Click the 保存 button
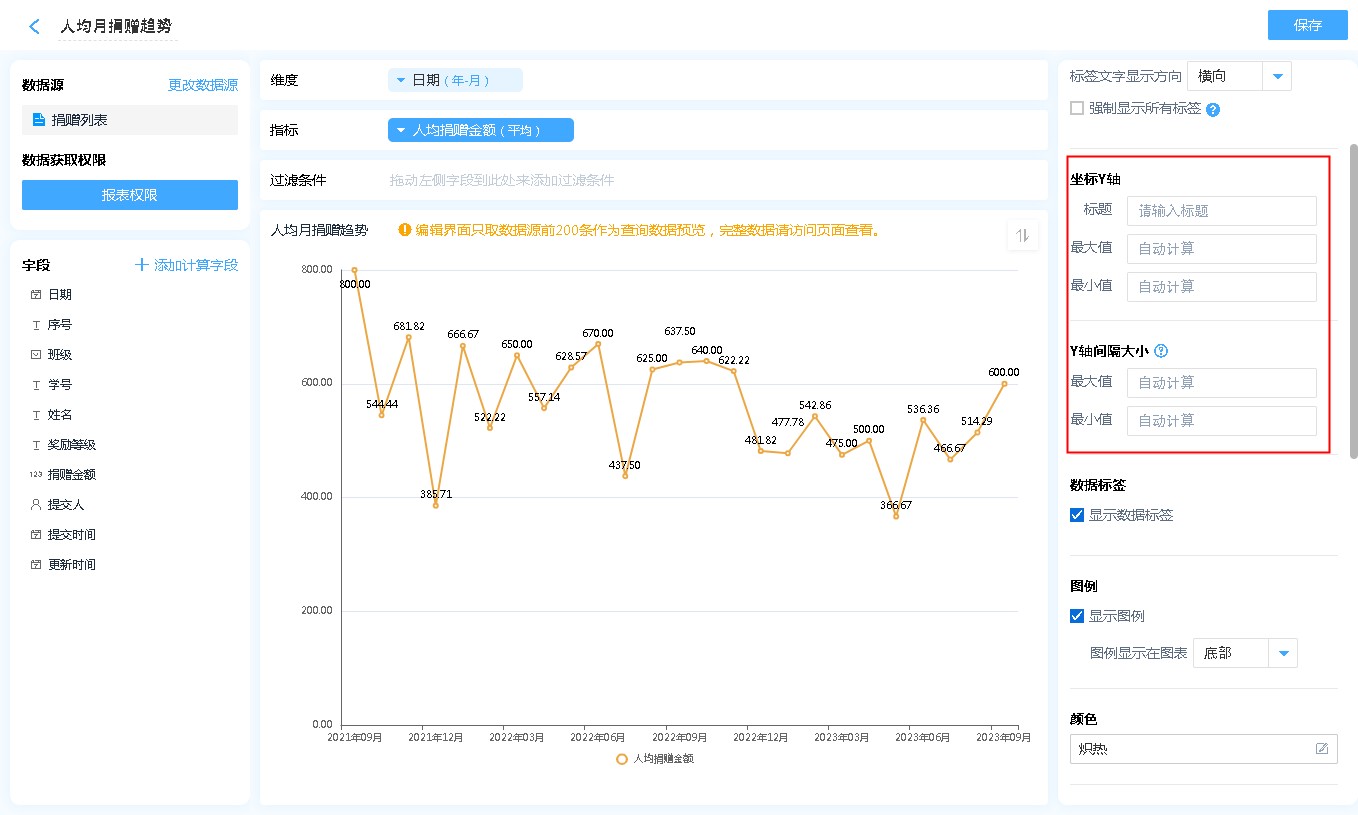The image size is (1358, 815). (x=1307, y=25)
